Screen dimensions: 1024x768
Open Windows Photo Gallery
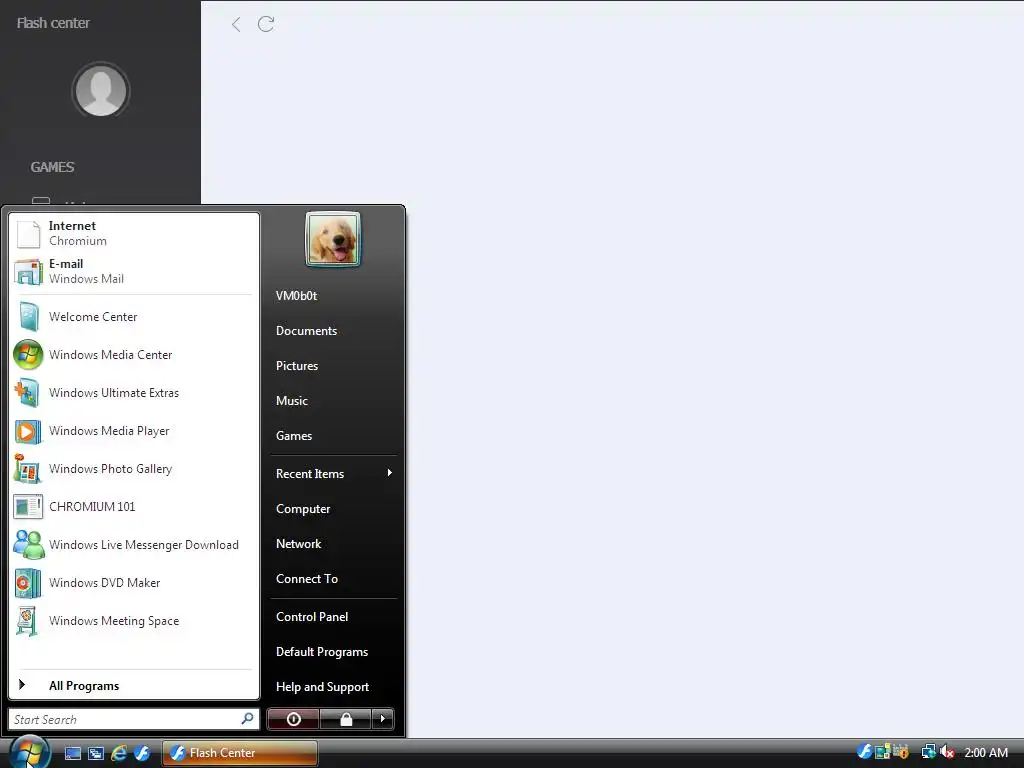coord(134,469)
